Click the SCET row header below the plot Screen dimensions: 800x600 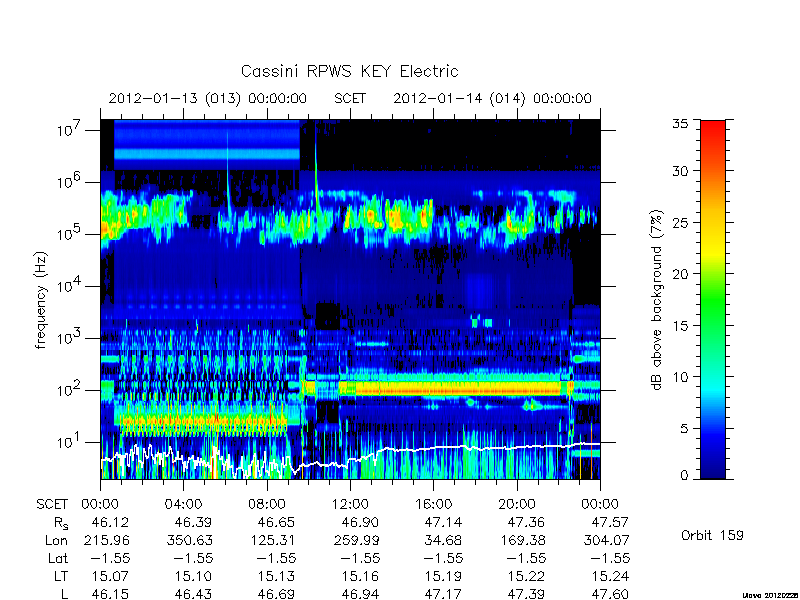click(52, 505)
